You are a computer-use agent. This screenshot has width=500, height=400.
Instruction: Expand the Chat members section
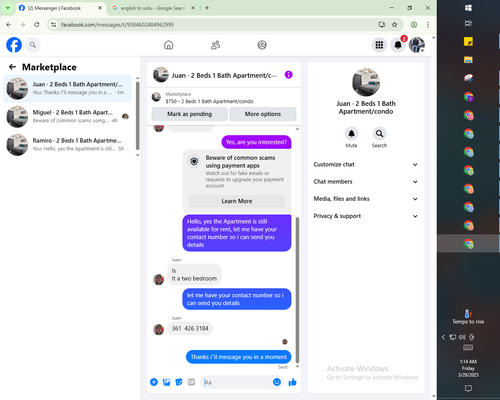(366, 182)
